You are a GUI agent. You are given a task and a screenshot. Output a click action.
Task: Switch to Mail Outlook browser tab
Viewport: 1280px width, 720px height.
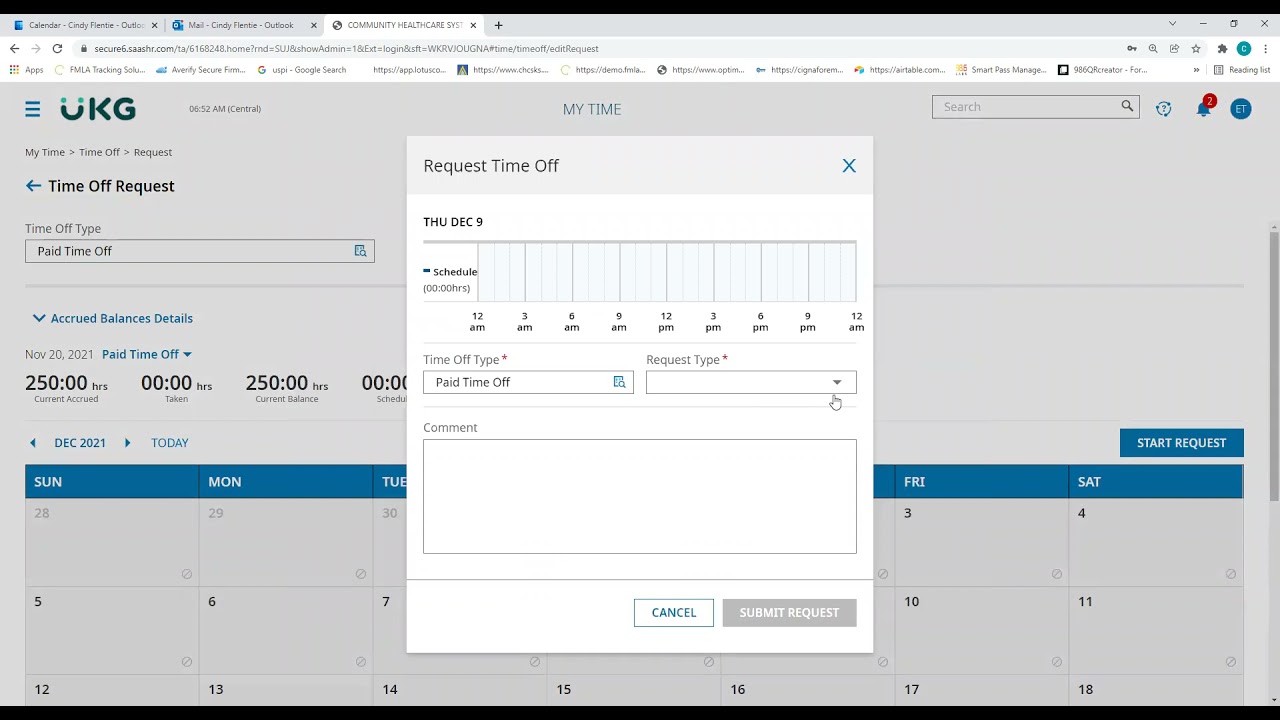click(241, 25)
